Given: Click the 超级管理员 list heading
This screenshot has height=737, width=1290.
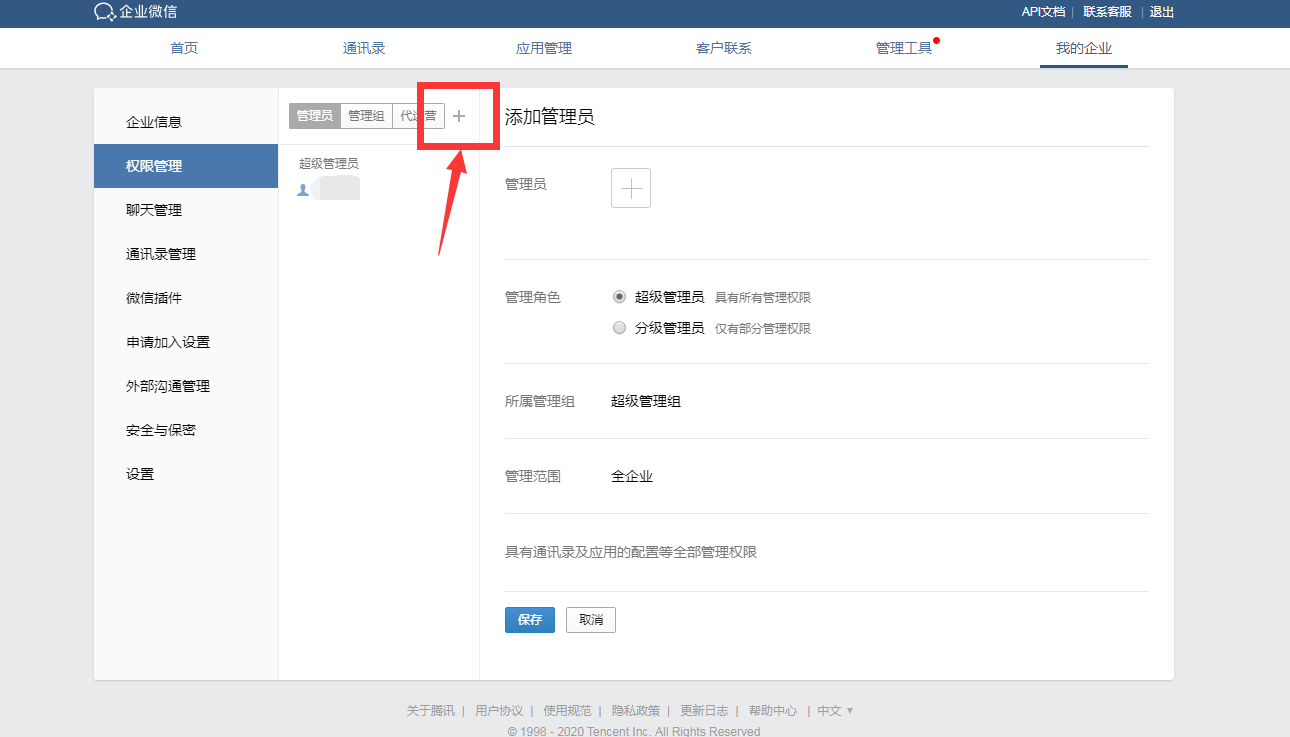Looking at the screenshot, I should [x=329, y=164].
